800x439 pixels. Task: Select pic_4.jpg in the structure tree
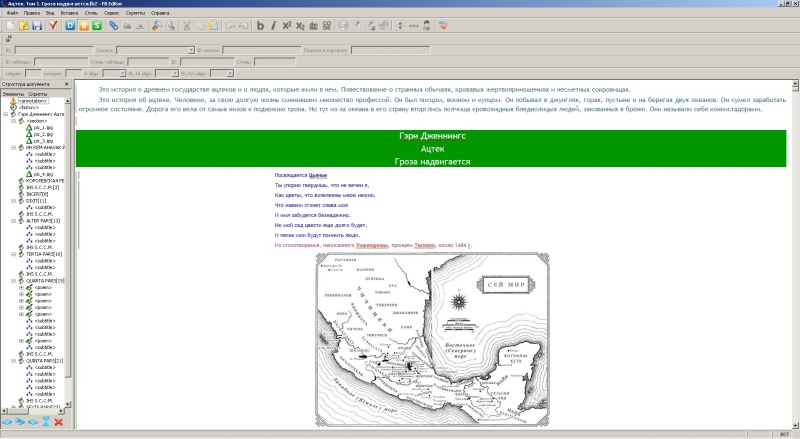click(43, 174)
